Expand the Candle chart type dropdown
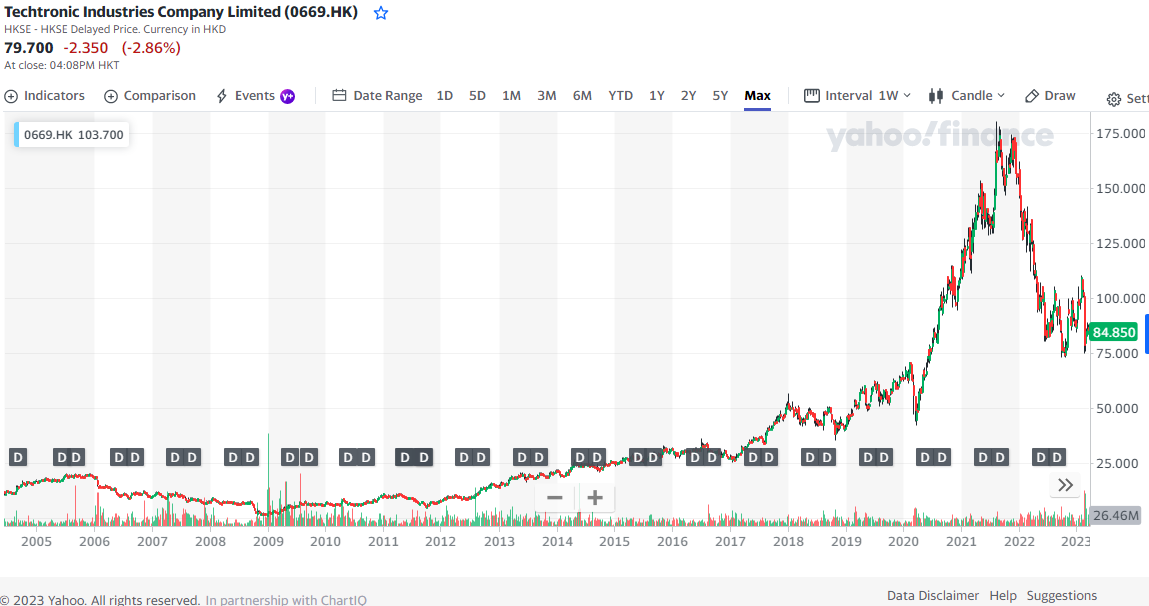The height and width of the screenshot is (606, 1149). [967, 96]
